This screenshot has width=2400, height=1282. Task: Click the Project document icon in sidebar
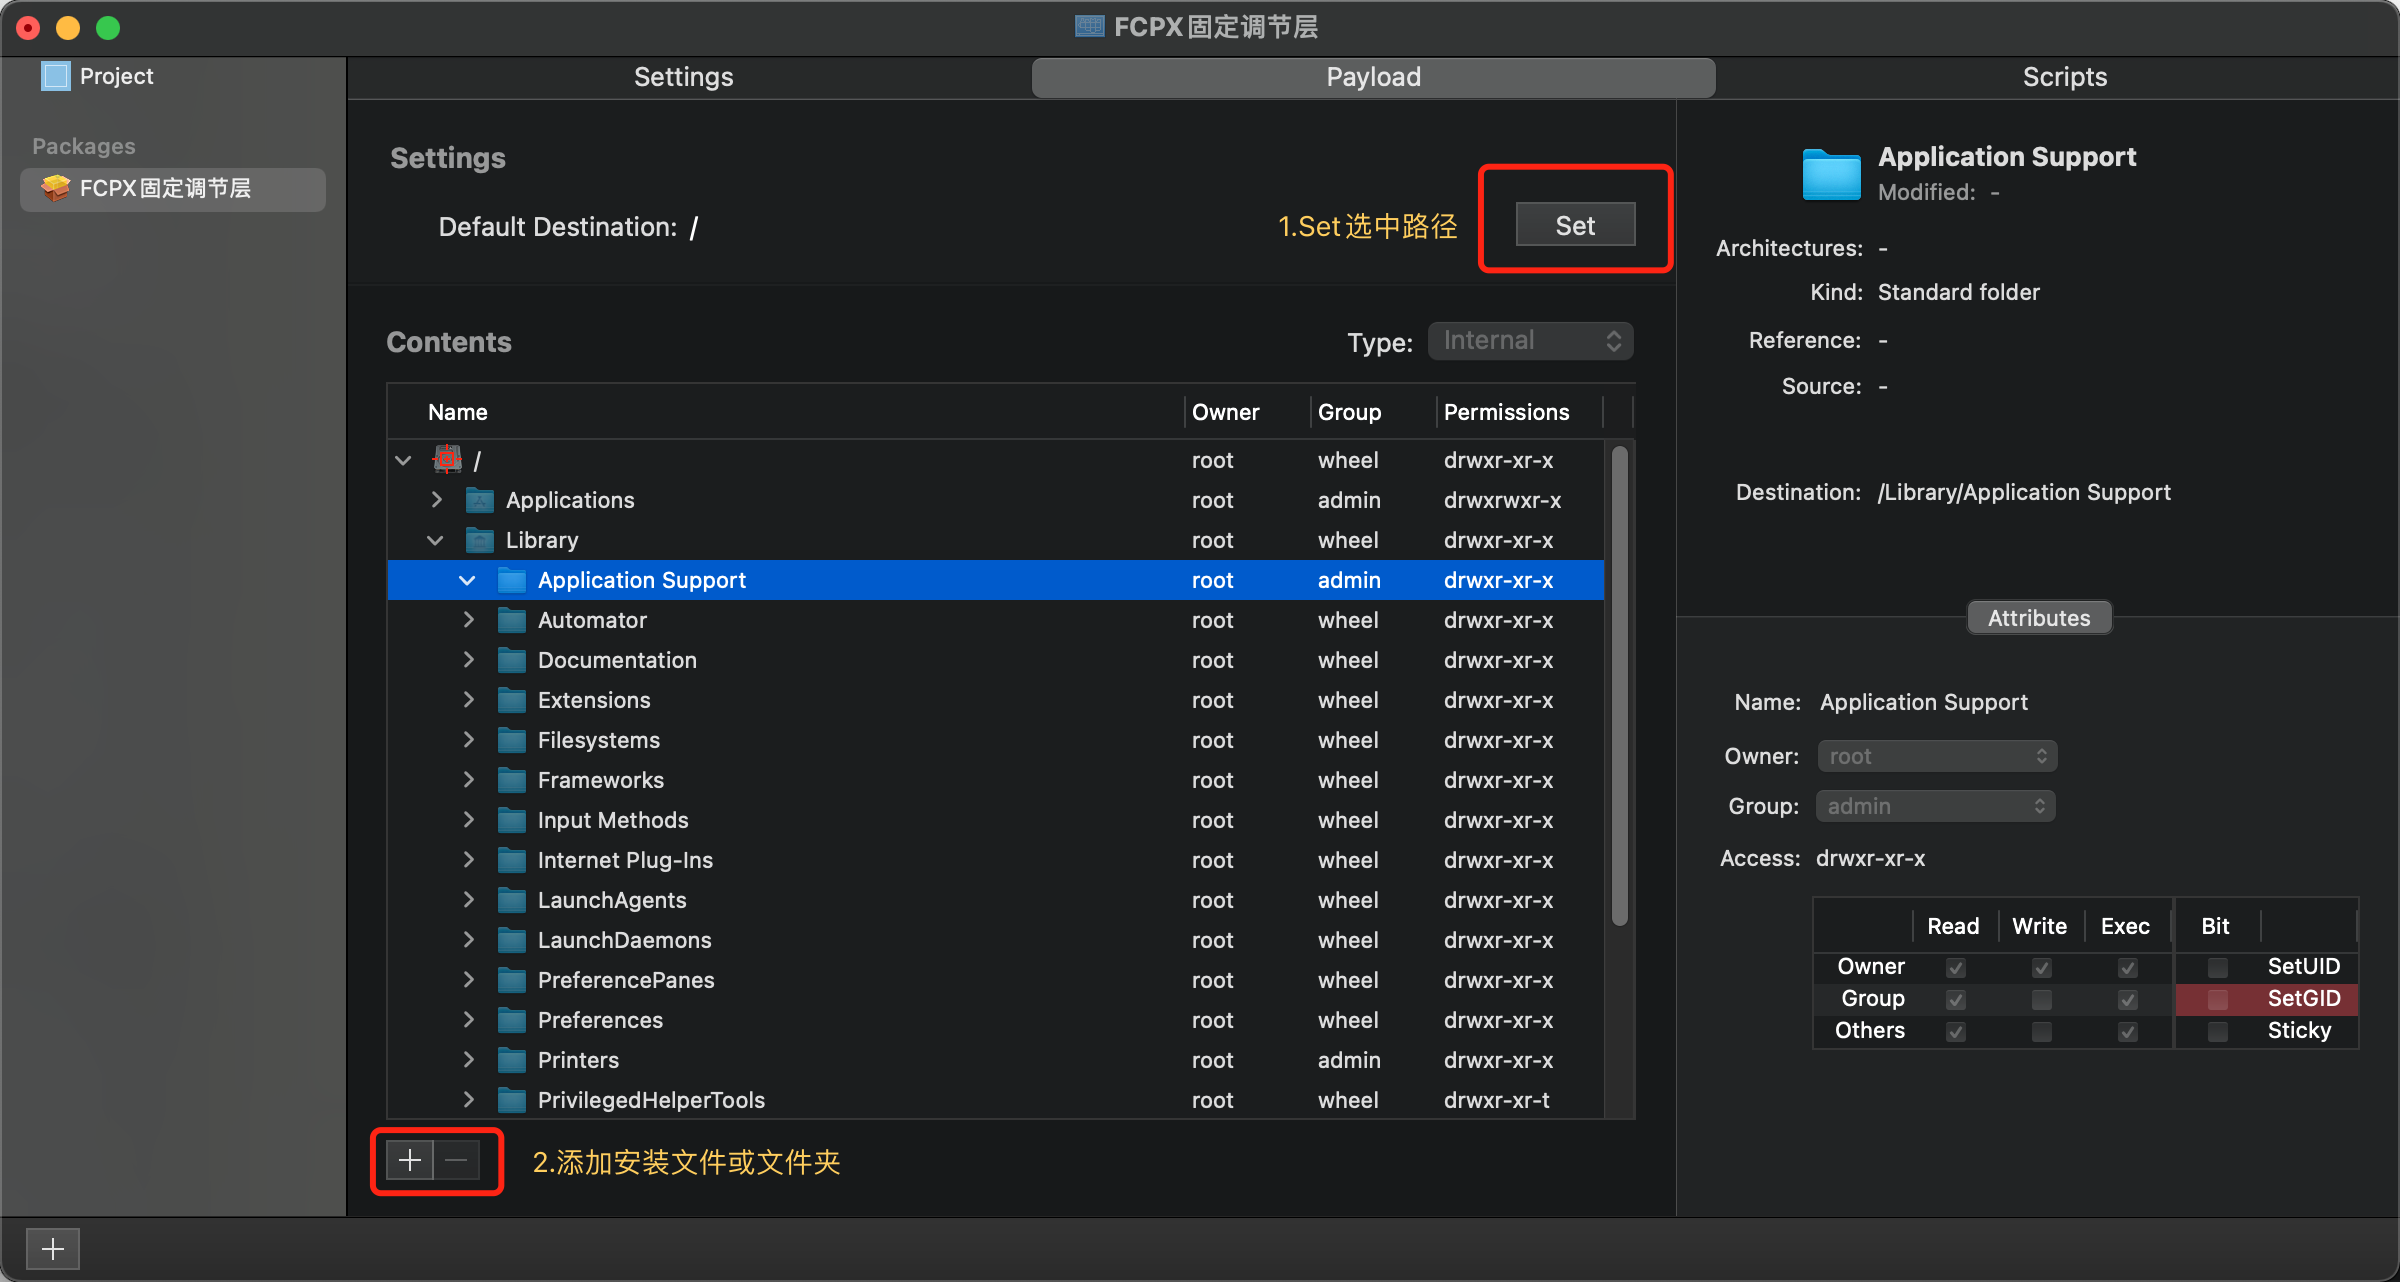(55, 76)
